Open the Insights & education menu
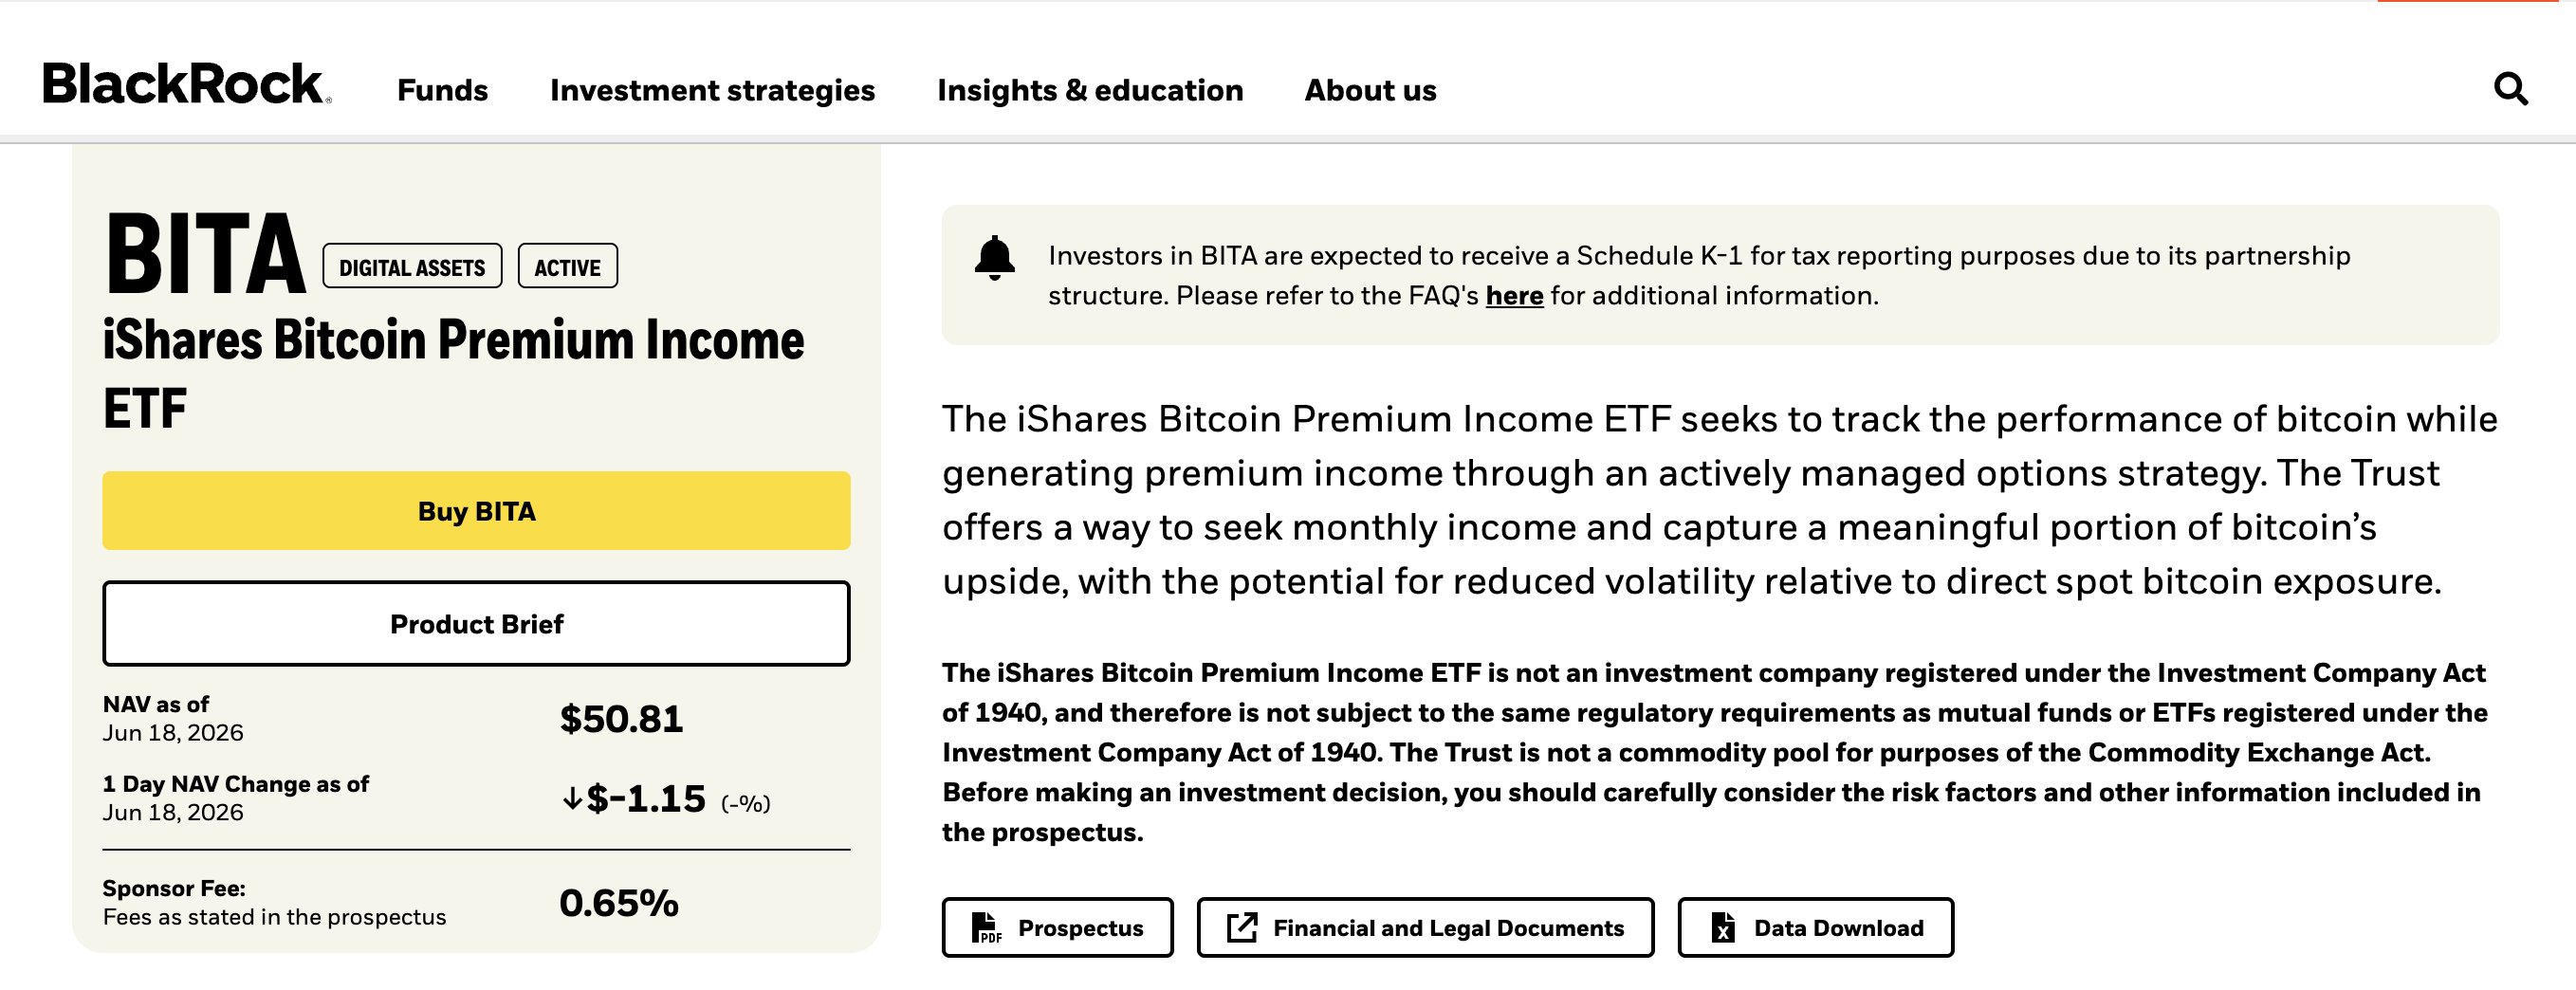This screenshot has height=990, width=2576. [1090, 90]
